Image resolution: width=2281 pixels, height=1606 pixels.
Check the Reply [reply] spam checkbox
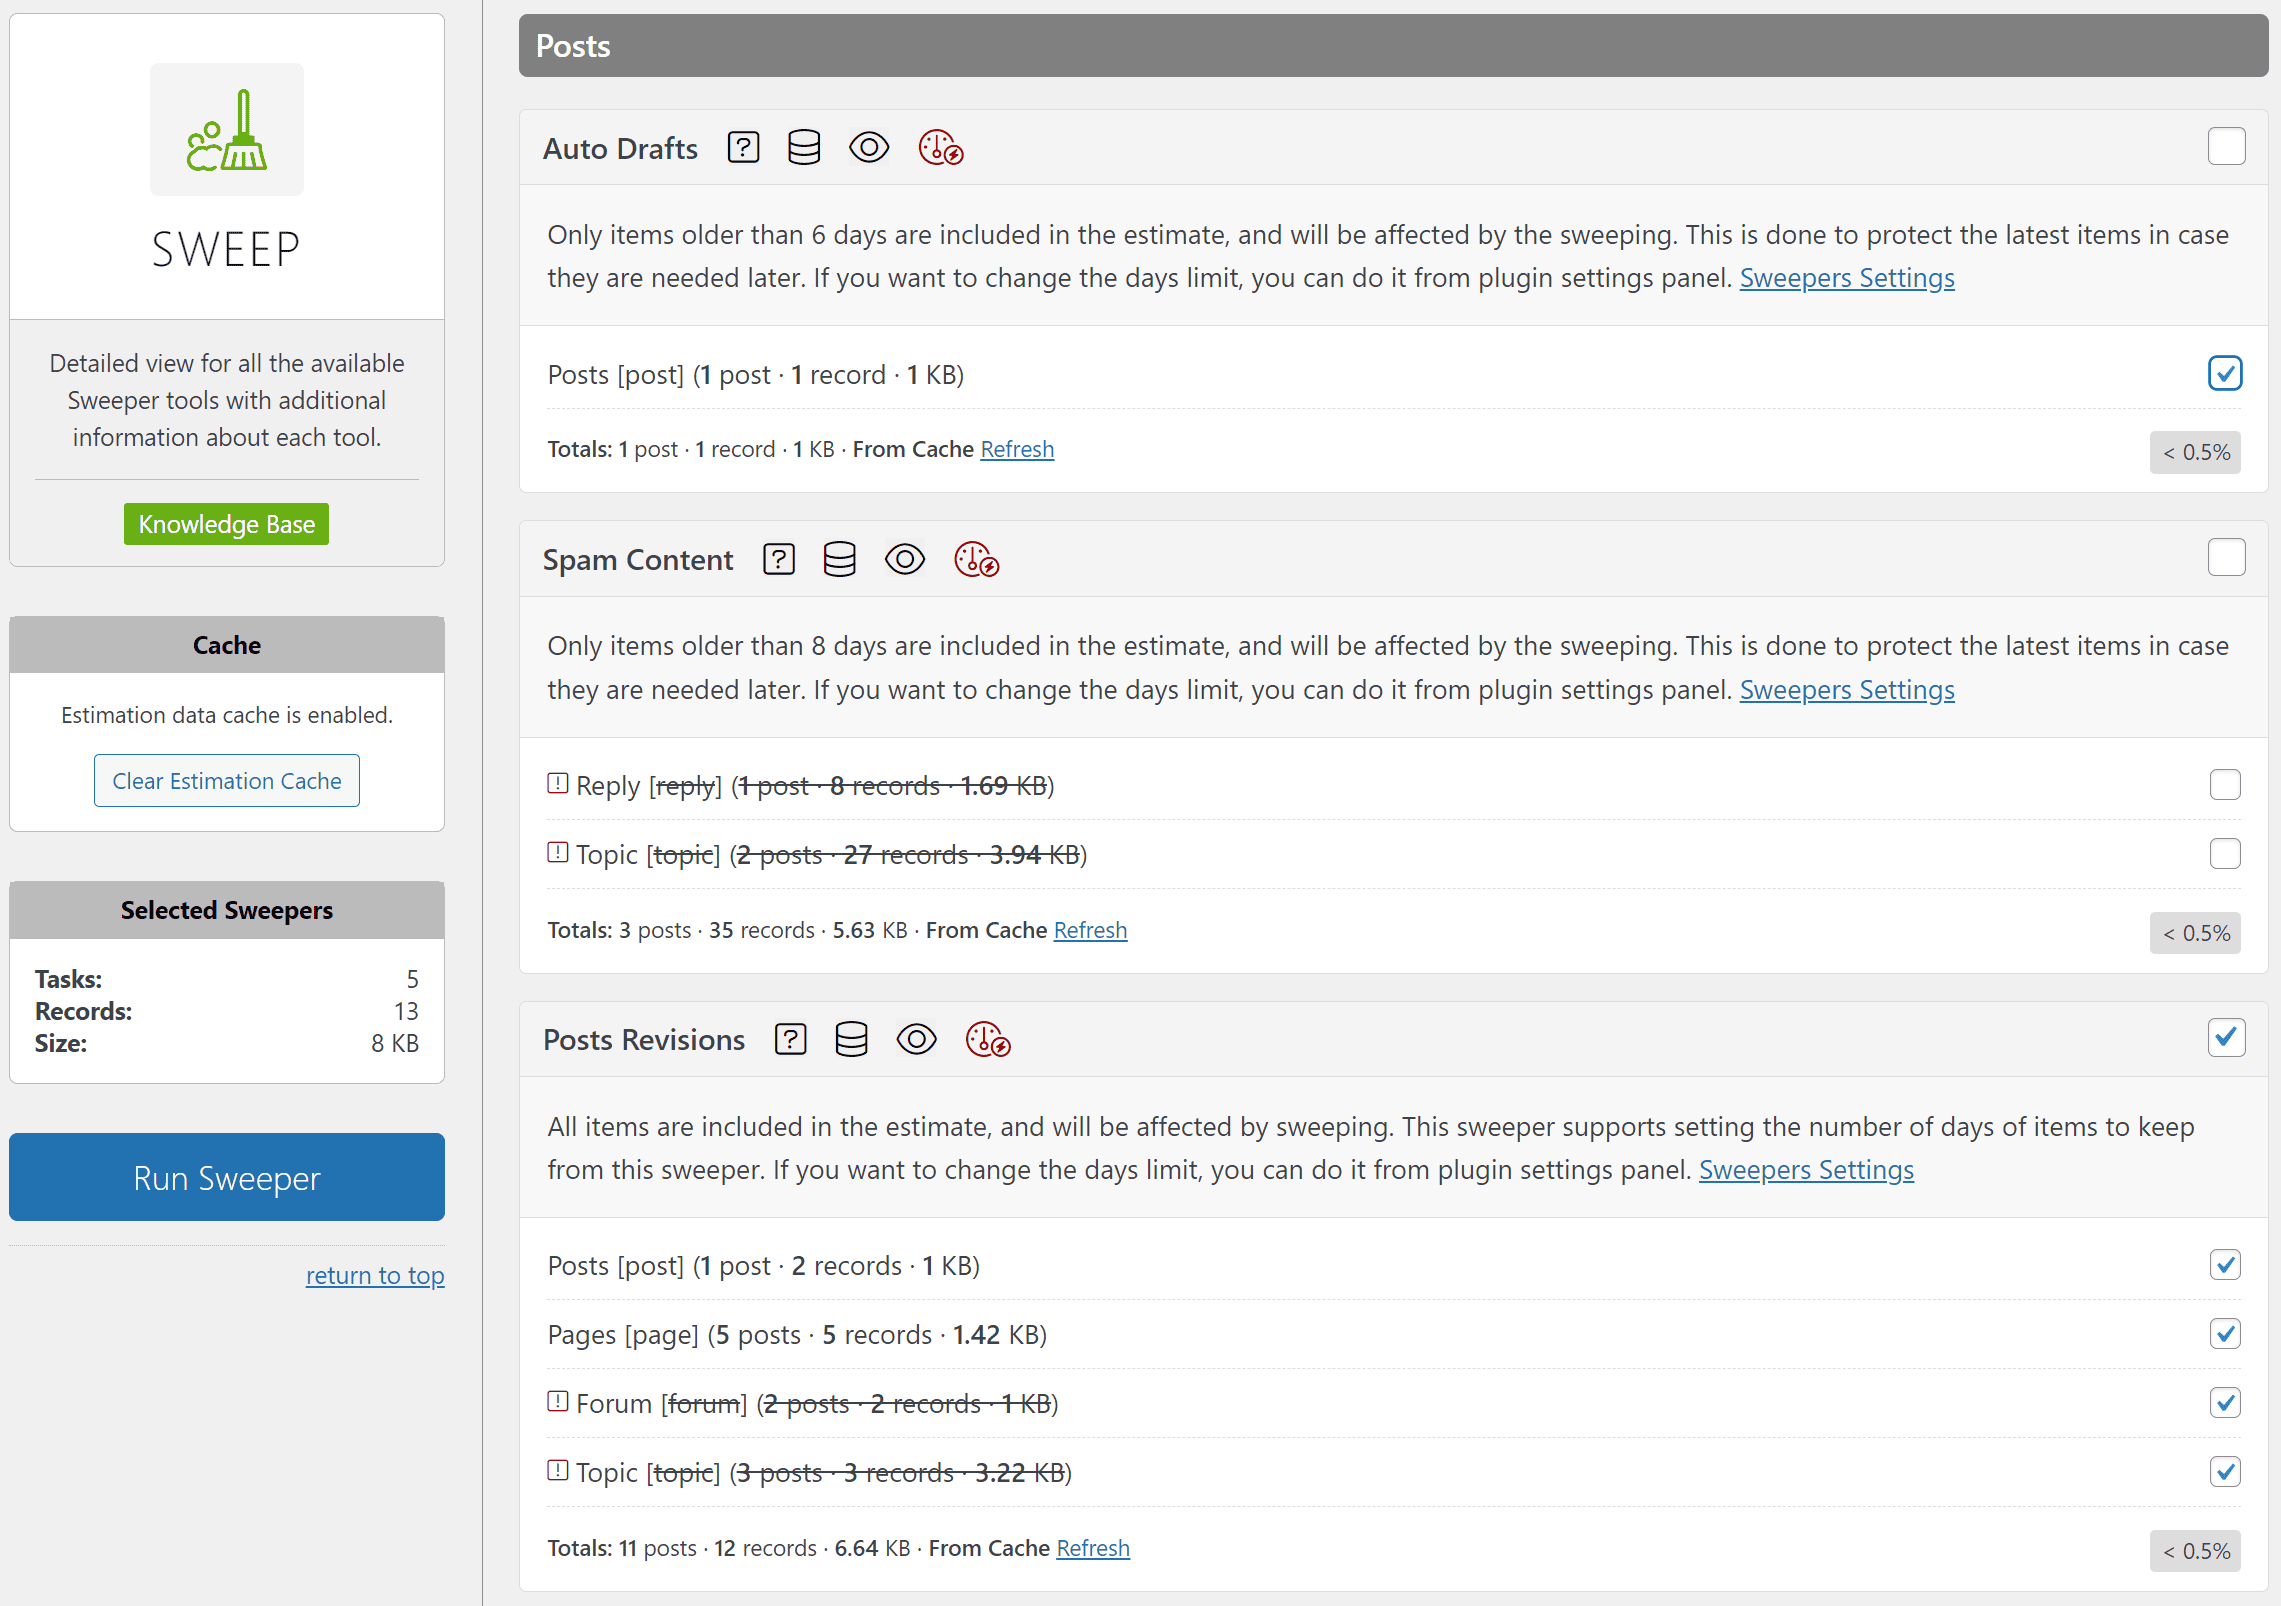(2225, 785)
